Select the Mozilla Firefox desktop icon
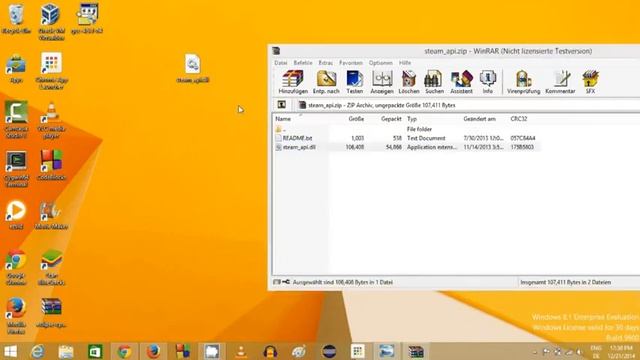The height and width of the screenshot is (360, 640). coord(16,316)
